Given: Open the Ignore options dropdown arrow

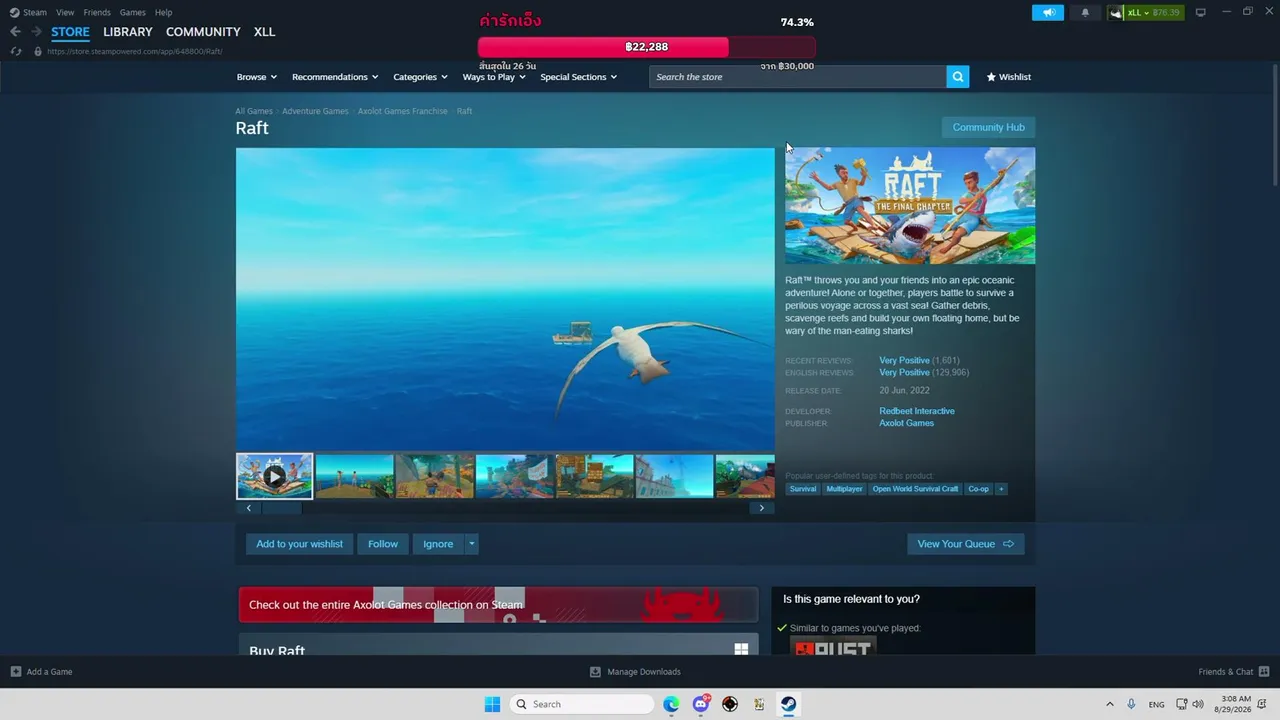Looking at the screenshot, I should point(471,544).
